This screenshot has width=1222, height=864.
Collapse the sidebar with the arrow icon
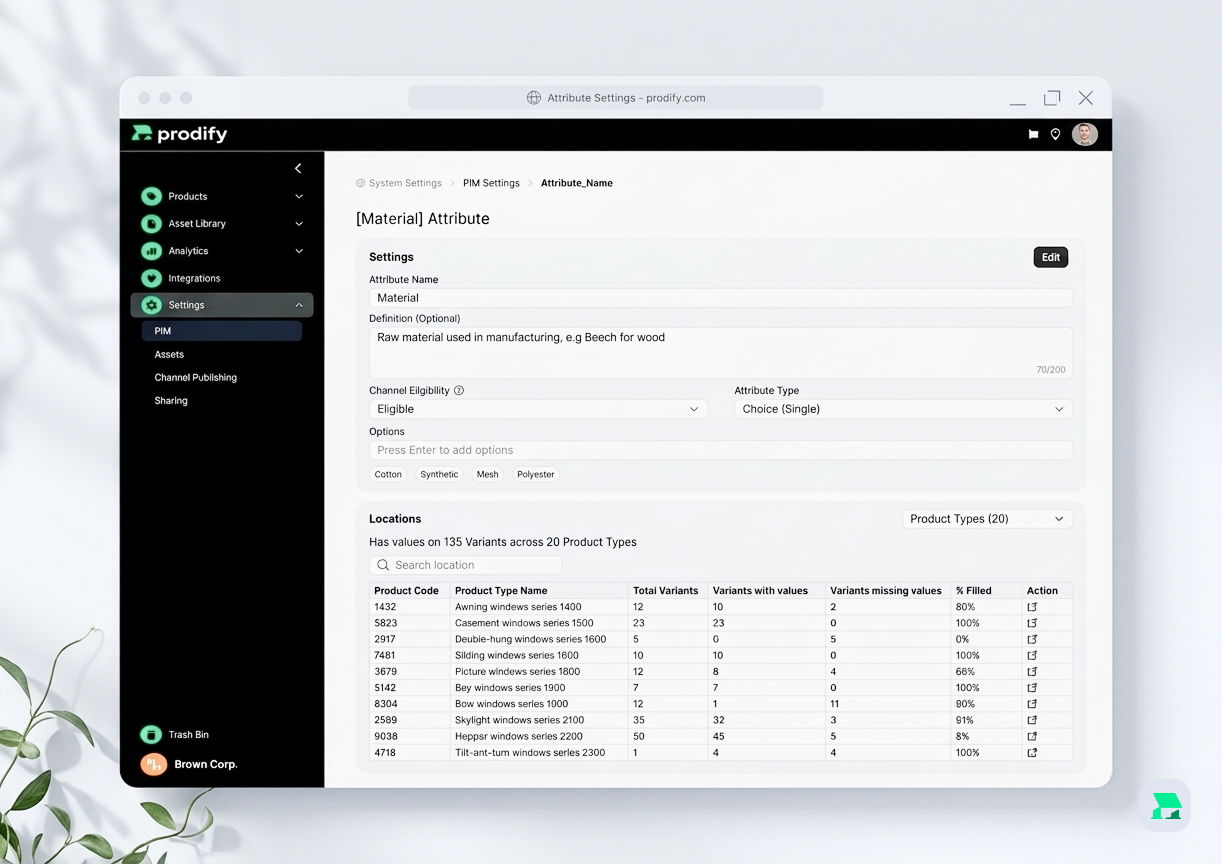click(x=298, y=168)
